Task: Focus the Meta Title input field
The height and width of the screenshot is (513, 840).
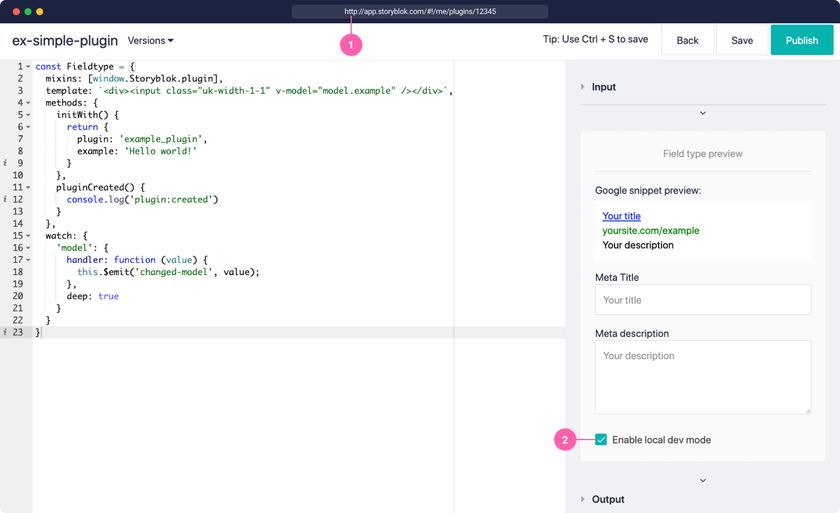Action: pos(703,299)
